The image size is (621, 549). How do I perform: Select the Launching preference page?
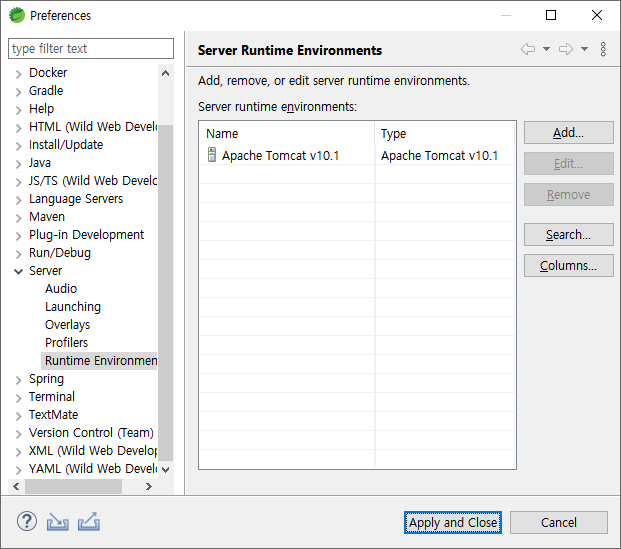pos(73,307)
